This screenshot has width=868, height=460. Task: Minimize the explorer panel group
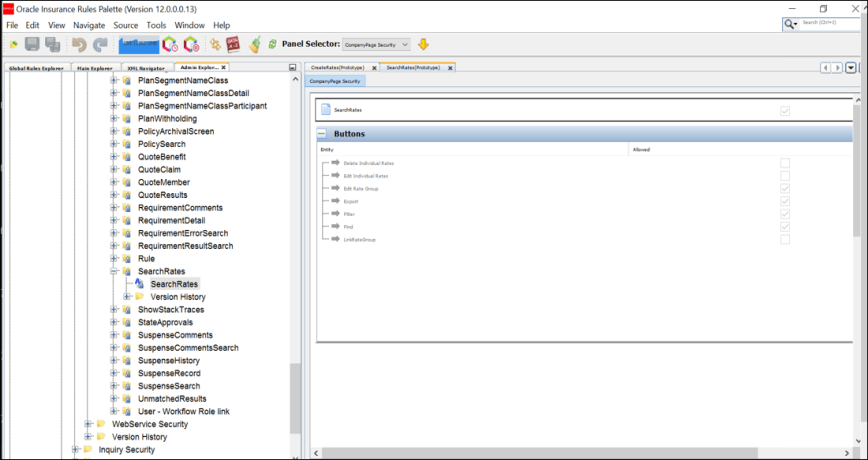292,68
